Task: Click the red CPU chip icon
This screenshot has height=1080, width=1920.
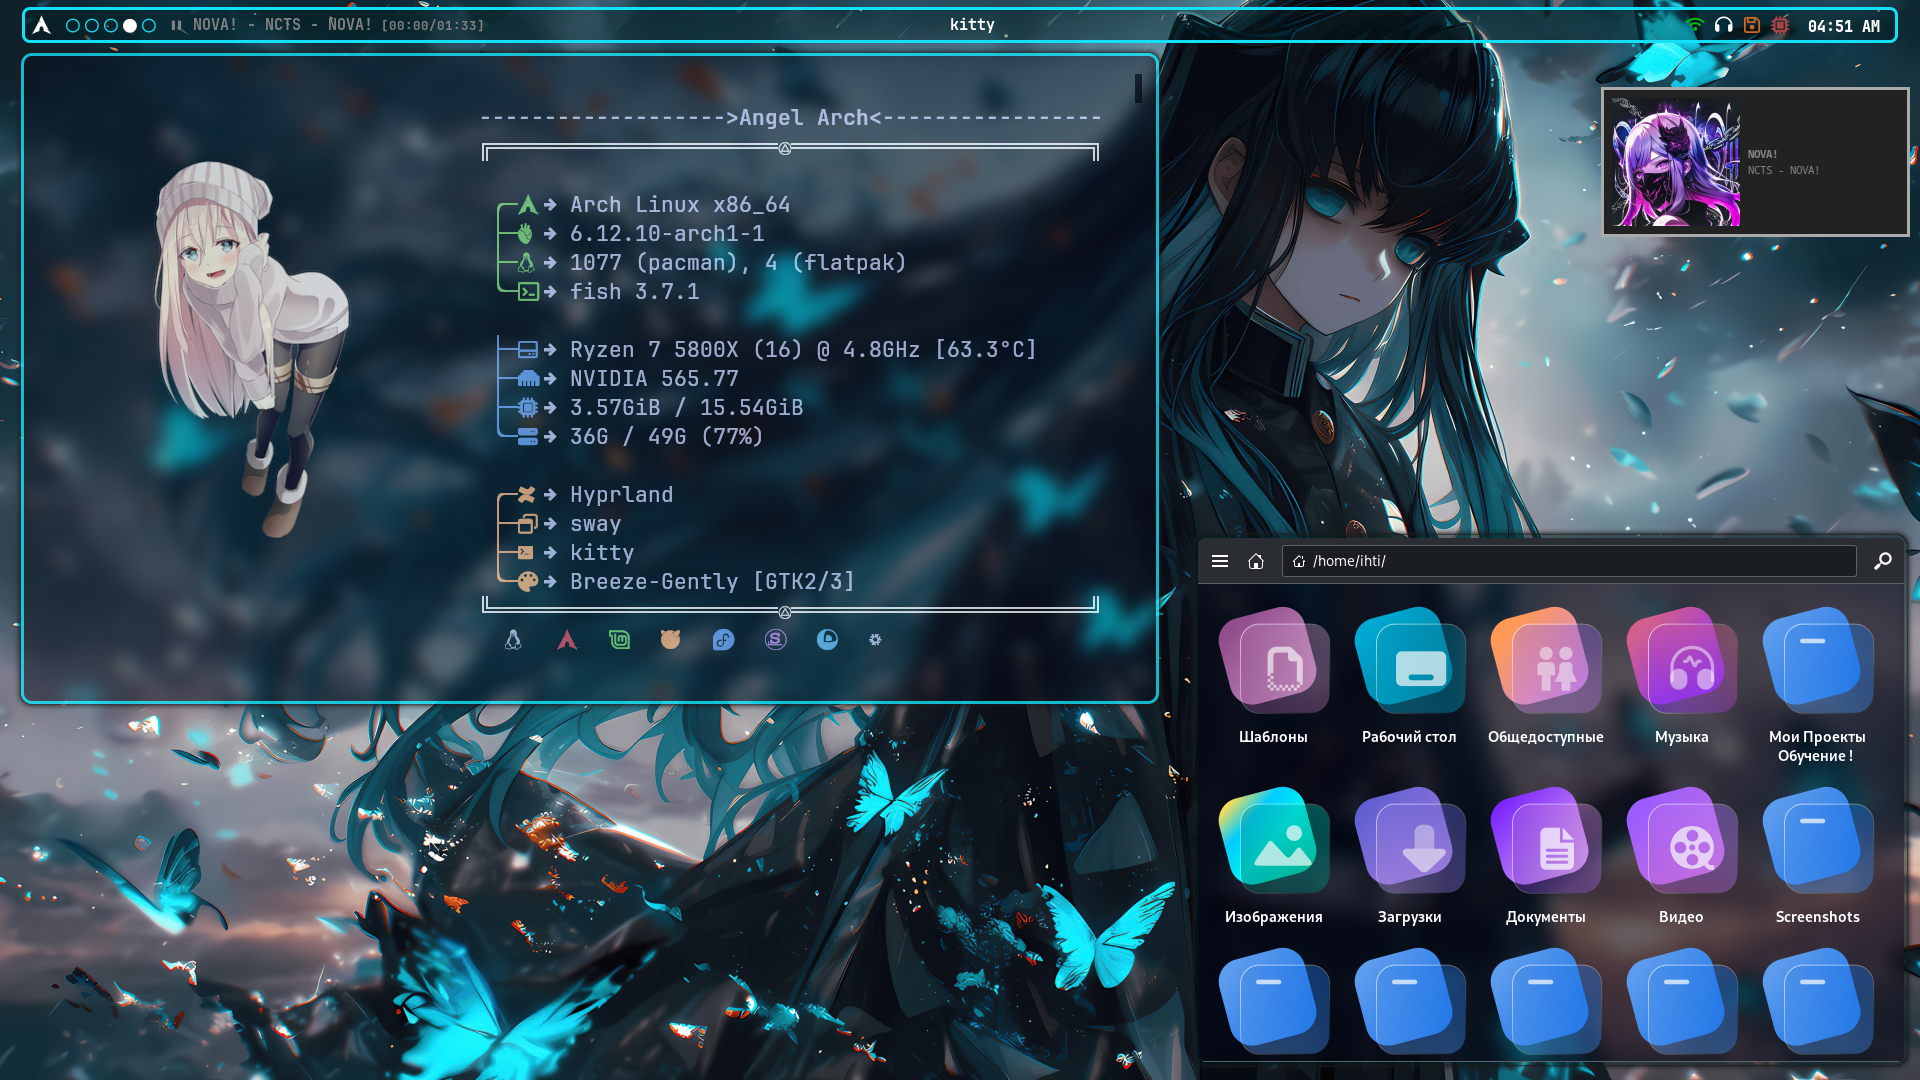Action: coord(1780,26)
